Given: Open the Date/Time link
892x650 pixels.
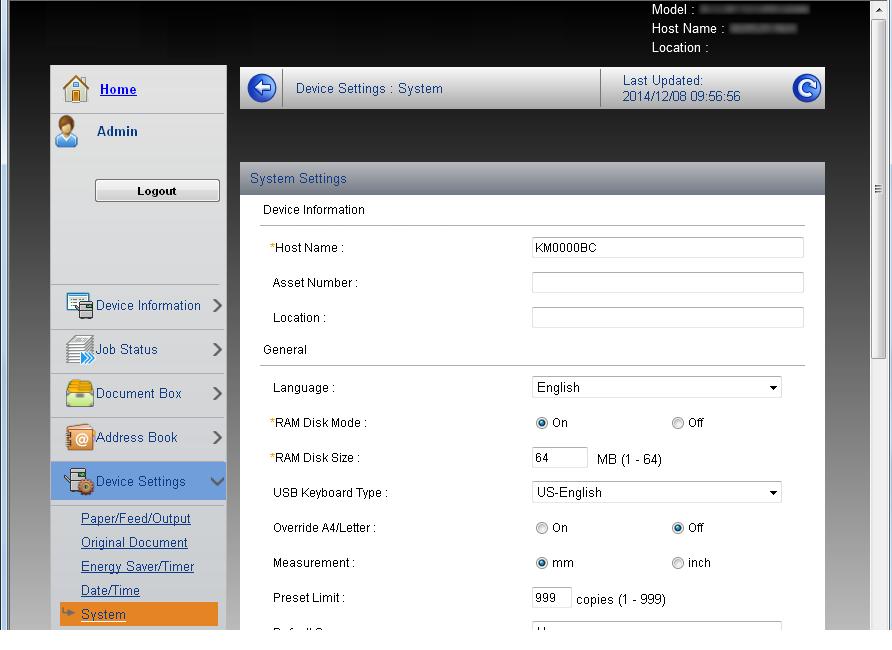Looking at the screenshot, I should [110, 590].
